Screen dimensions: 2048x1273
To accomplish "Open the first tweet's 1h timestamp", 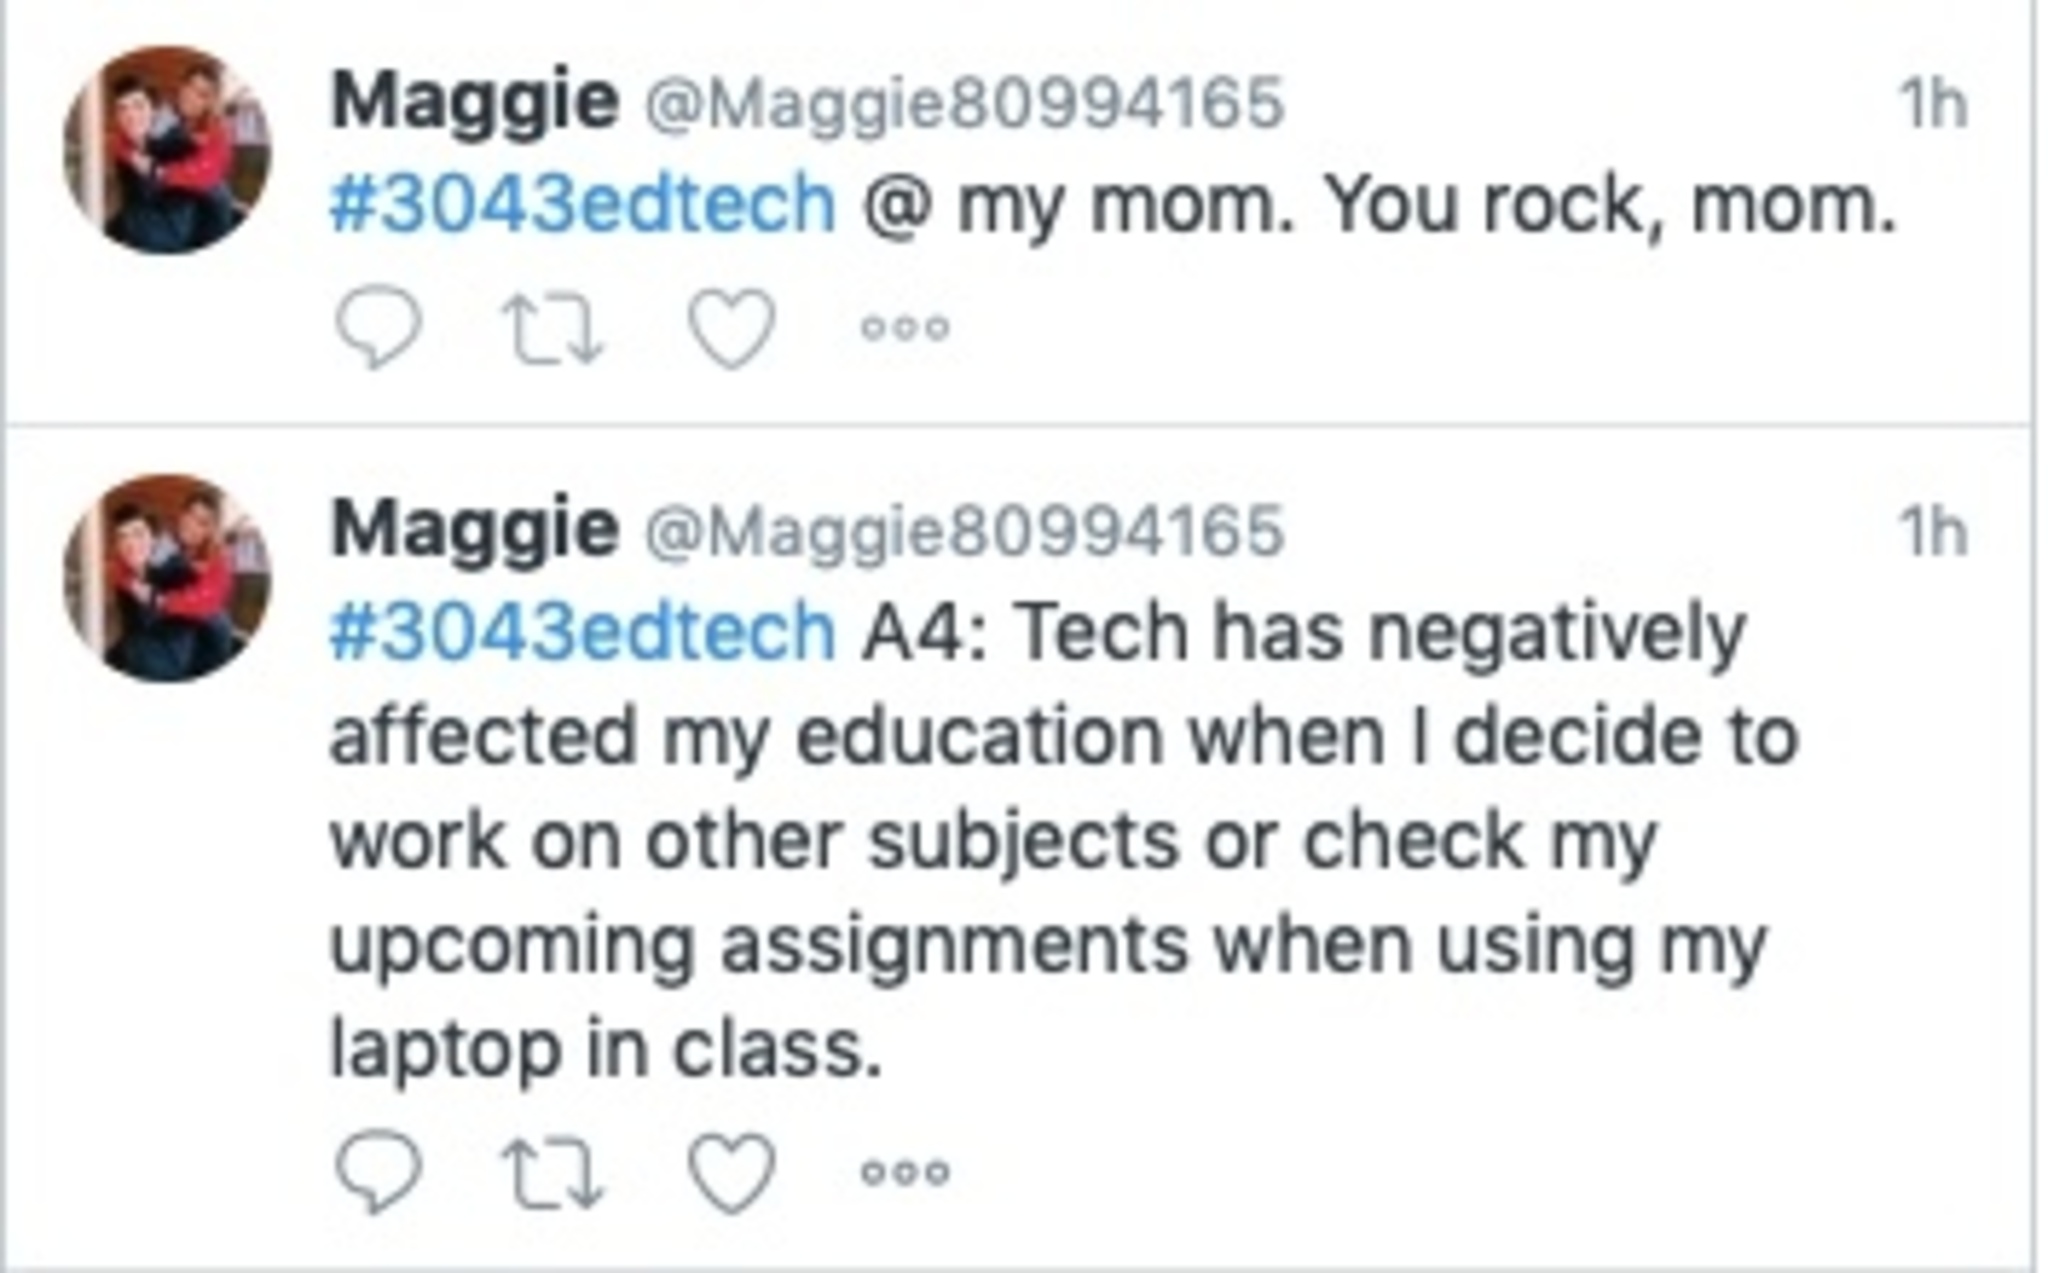I will (x=1932, y=104).
